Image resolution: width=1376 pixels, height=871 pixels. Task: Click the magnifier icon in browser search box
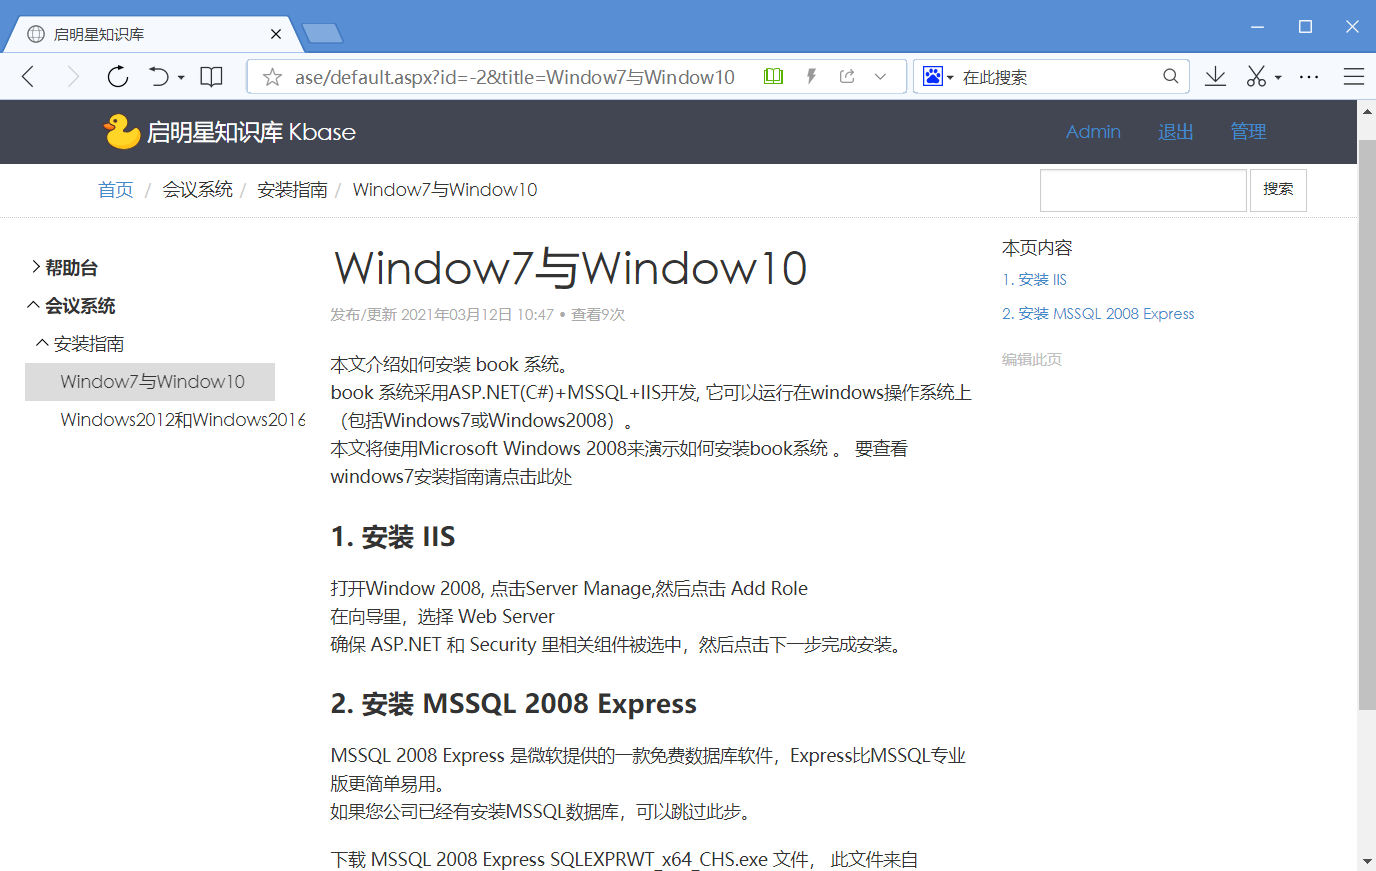click(1171, 76)
